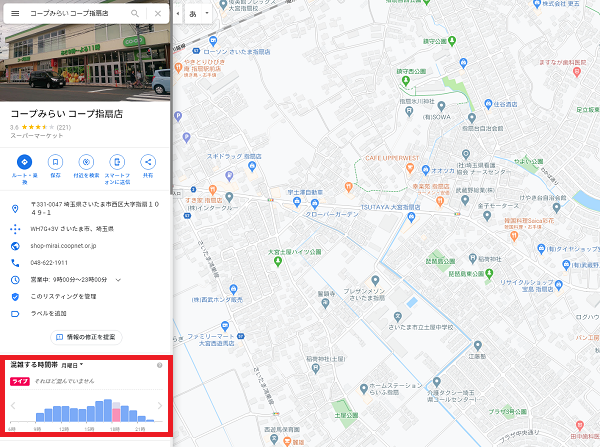Clear the search with the X icon
Viewport: 601px width, 447px height.
(158, 13)
